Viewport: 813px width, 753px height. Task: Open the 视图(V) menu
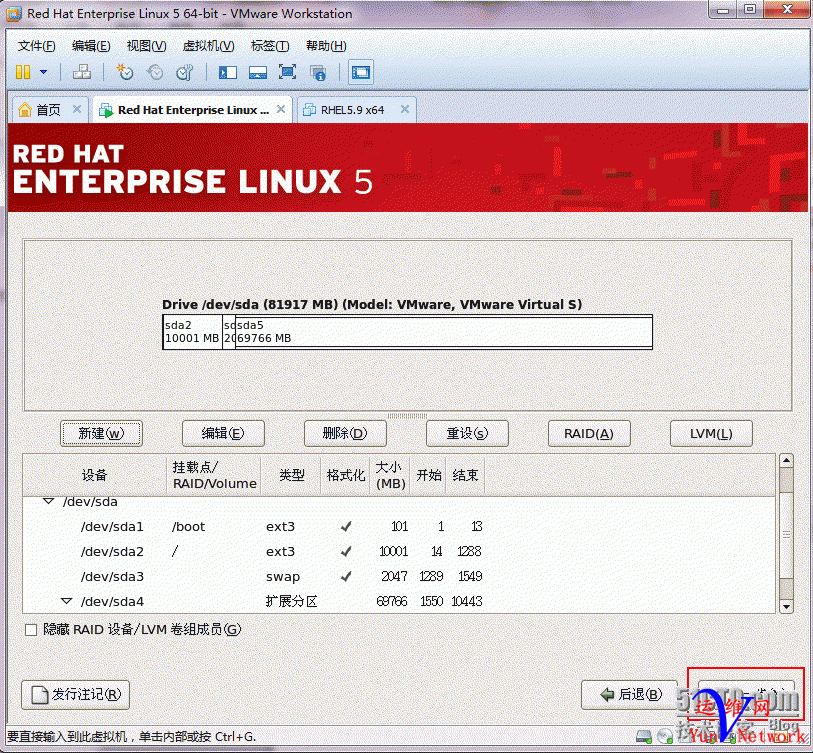(146, 46)
